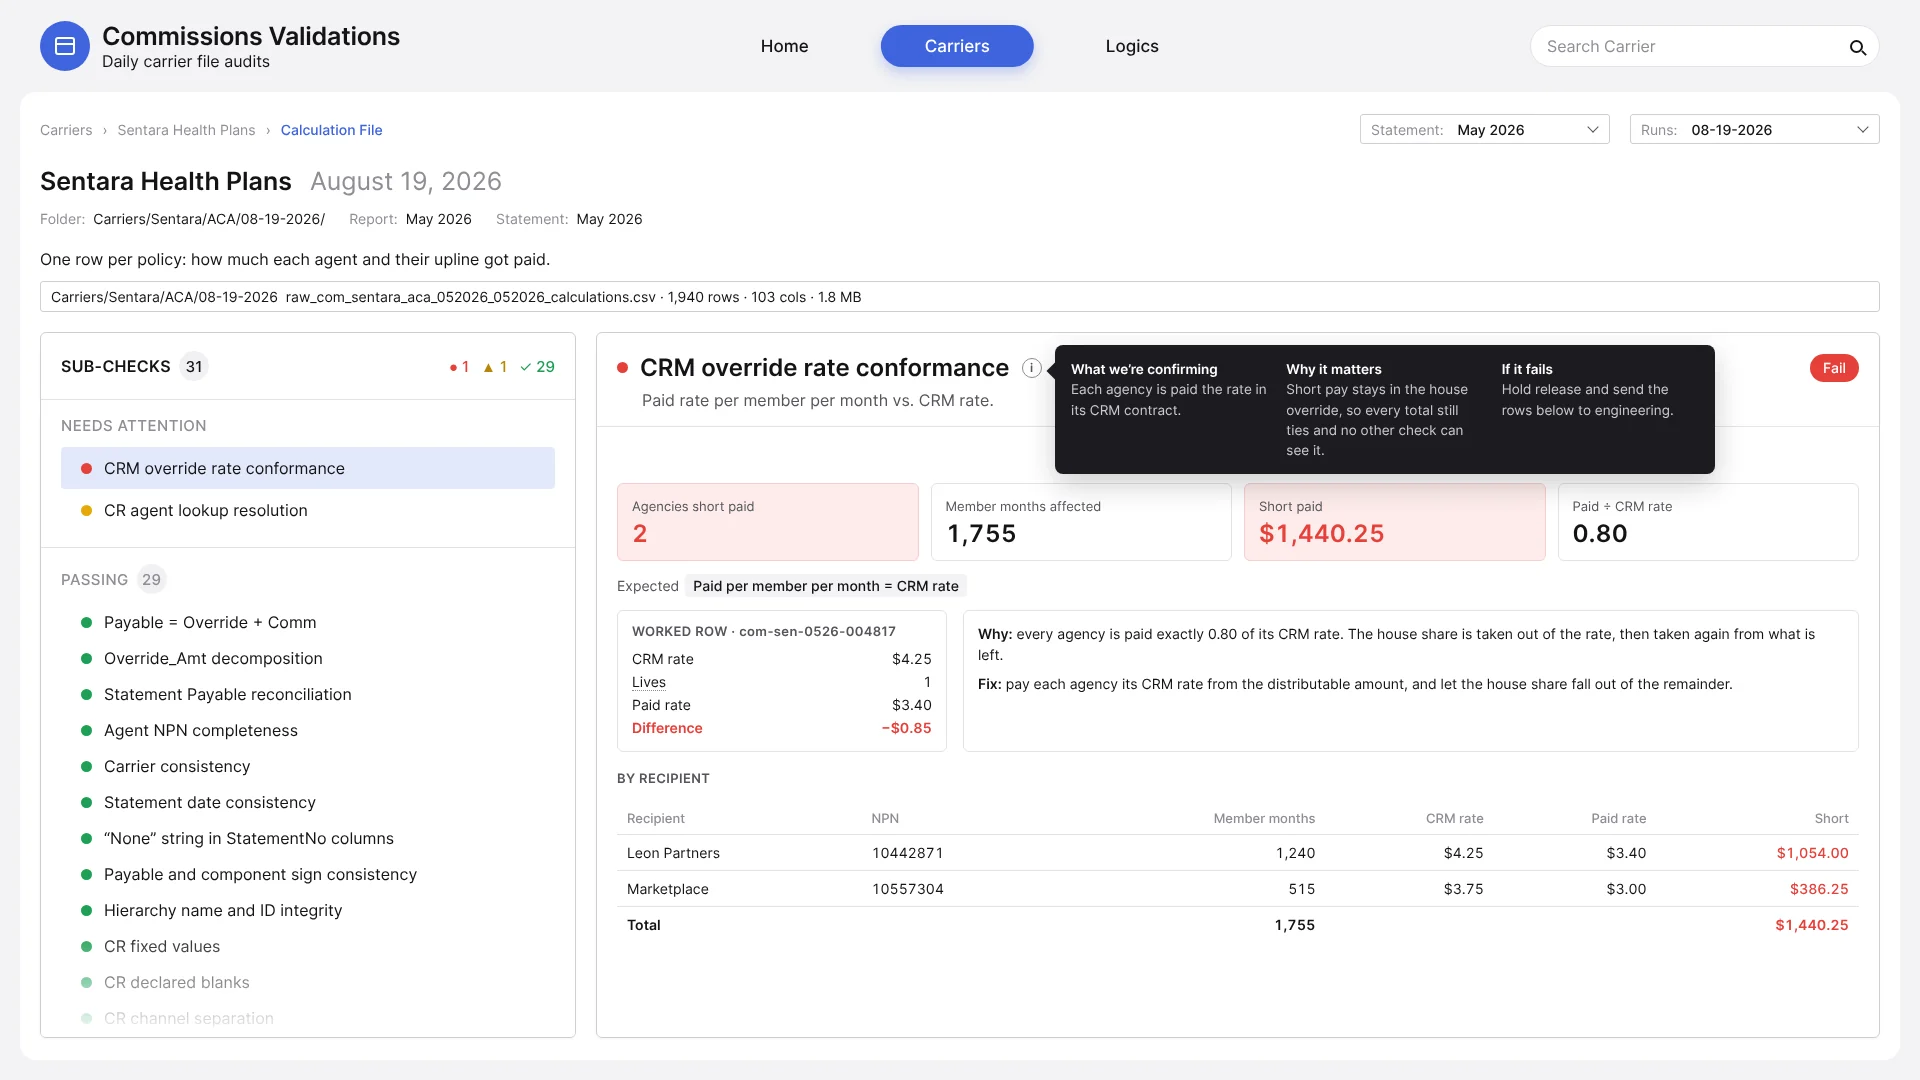
Task: Open Payable = Override + Comm check
Action: (x=308, y=622)
